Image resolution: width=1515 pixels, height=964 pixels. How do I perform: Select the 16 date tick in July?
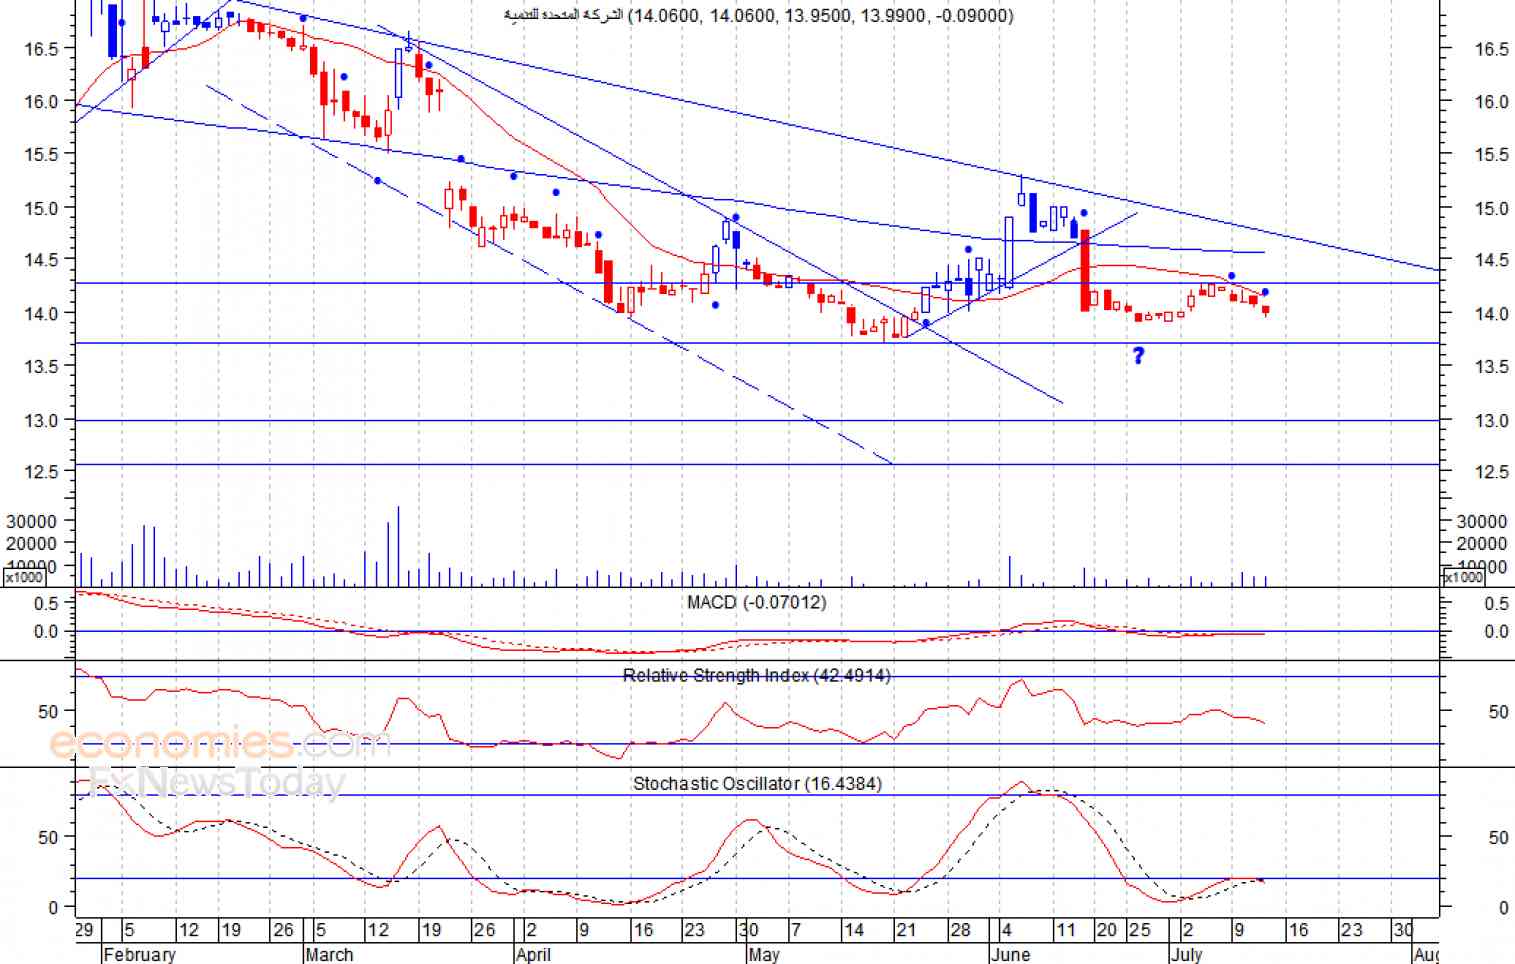pyautogui.click(x=1298, y=930)
